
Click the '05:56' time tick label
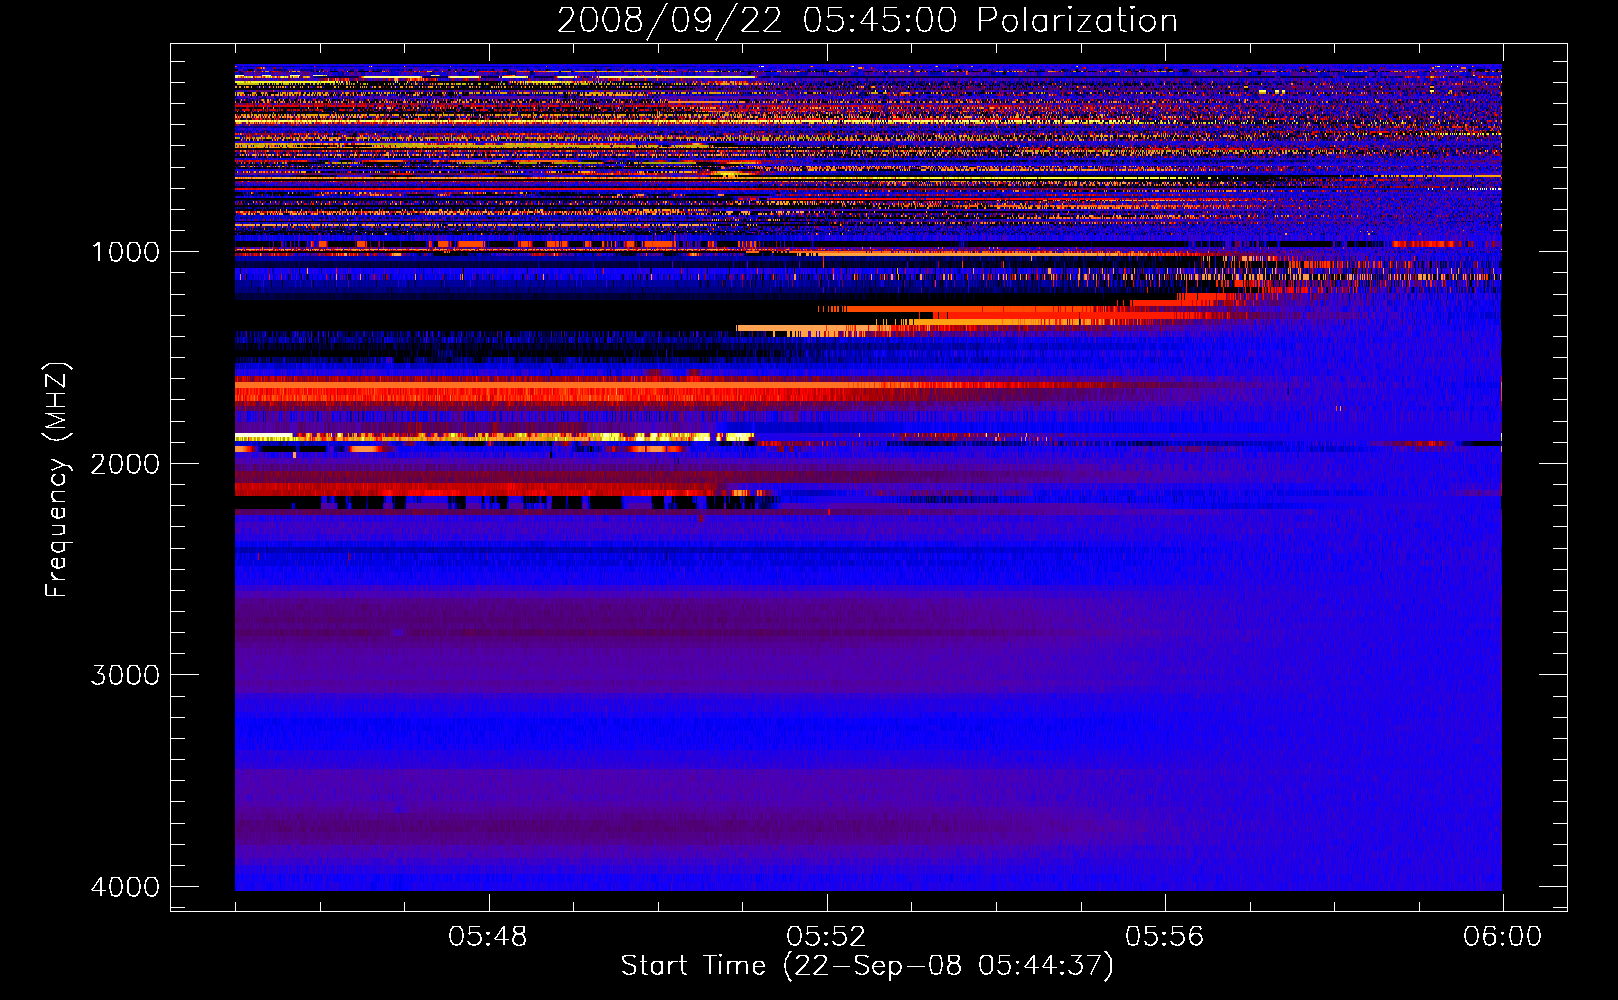point(1164,937)
